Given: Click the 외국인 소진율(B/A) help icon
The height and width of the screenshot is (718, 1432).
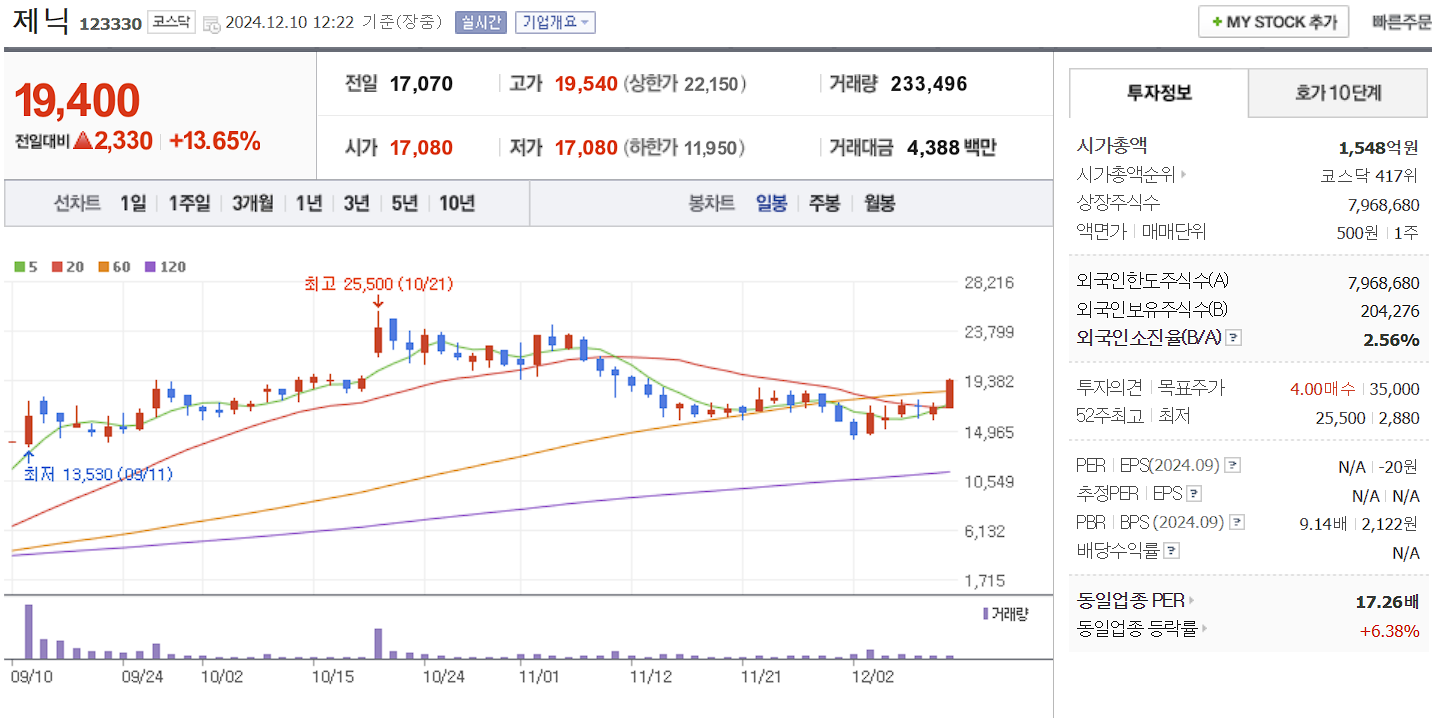Looking at the screenshot, I should [1233, 339].
